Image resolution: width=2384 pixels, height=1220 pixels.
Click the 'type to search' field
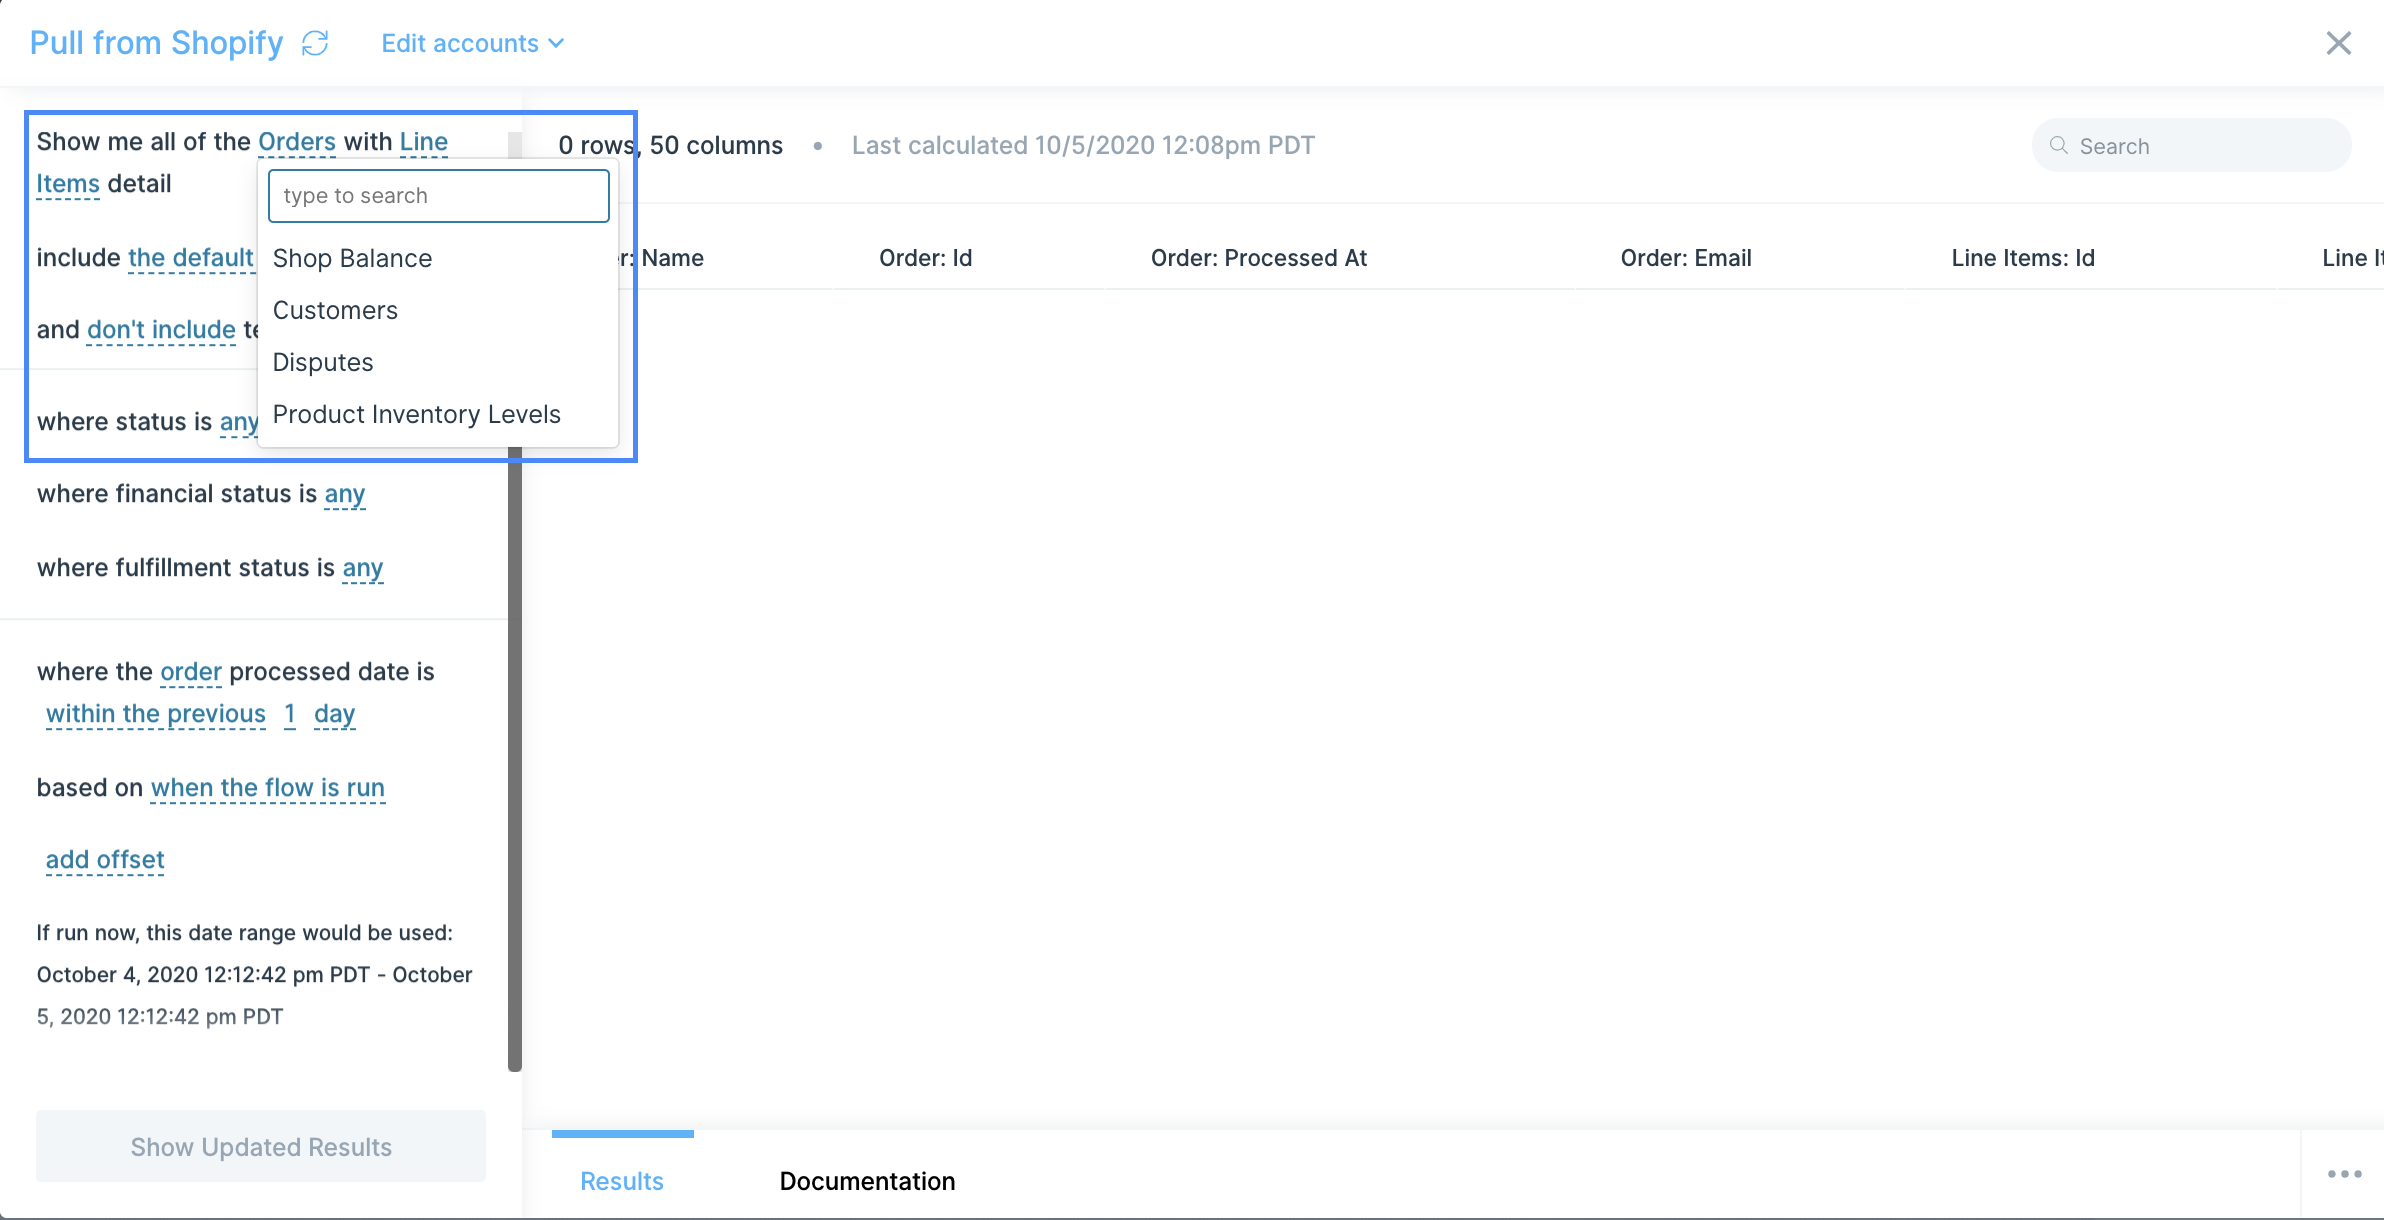click(439, 195)
